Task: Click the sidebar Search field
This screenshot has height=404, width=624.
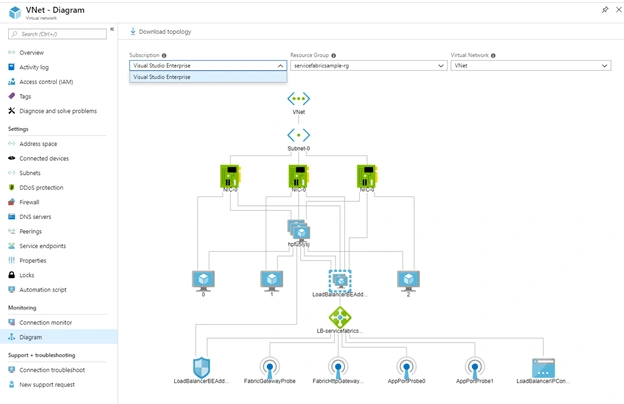Action: pyautogui.click(x=57, y=34)
